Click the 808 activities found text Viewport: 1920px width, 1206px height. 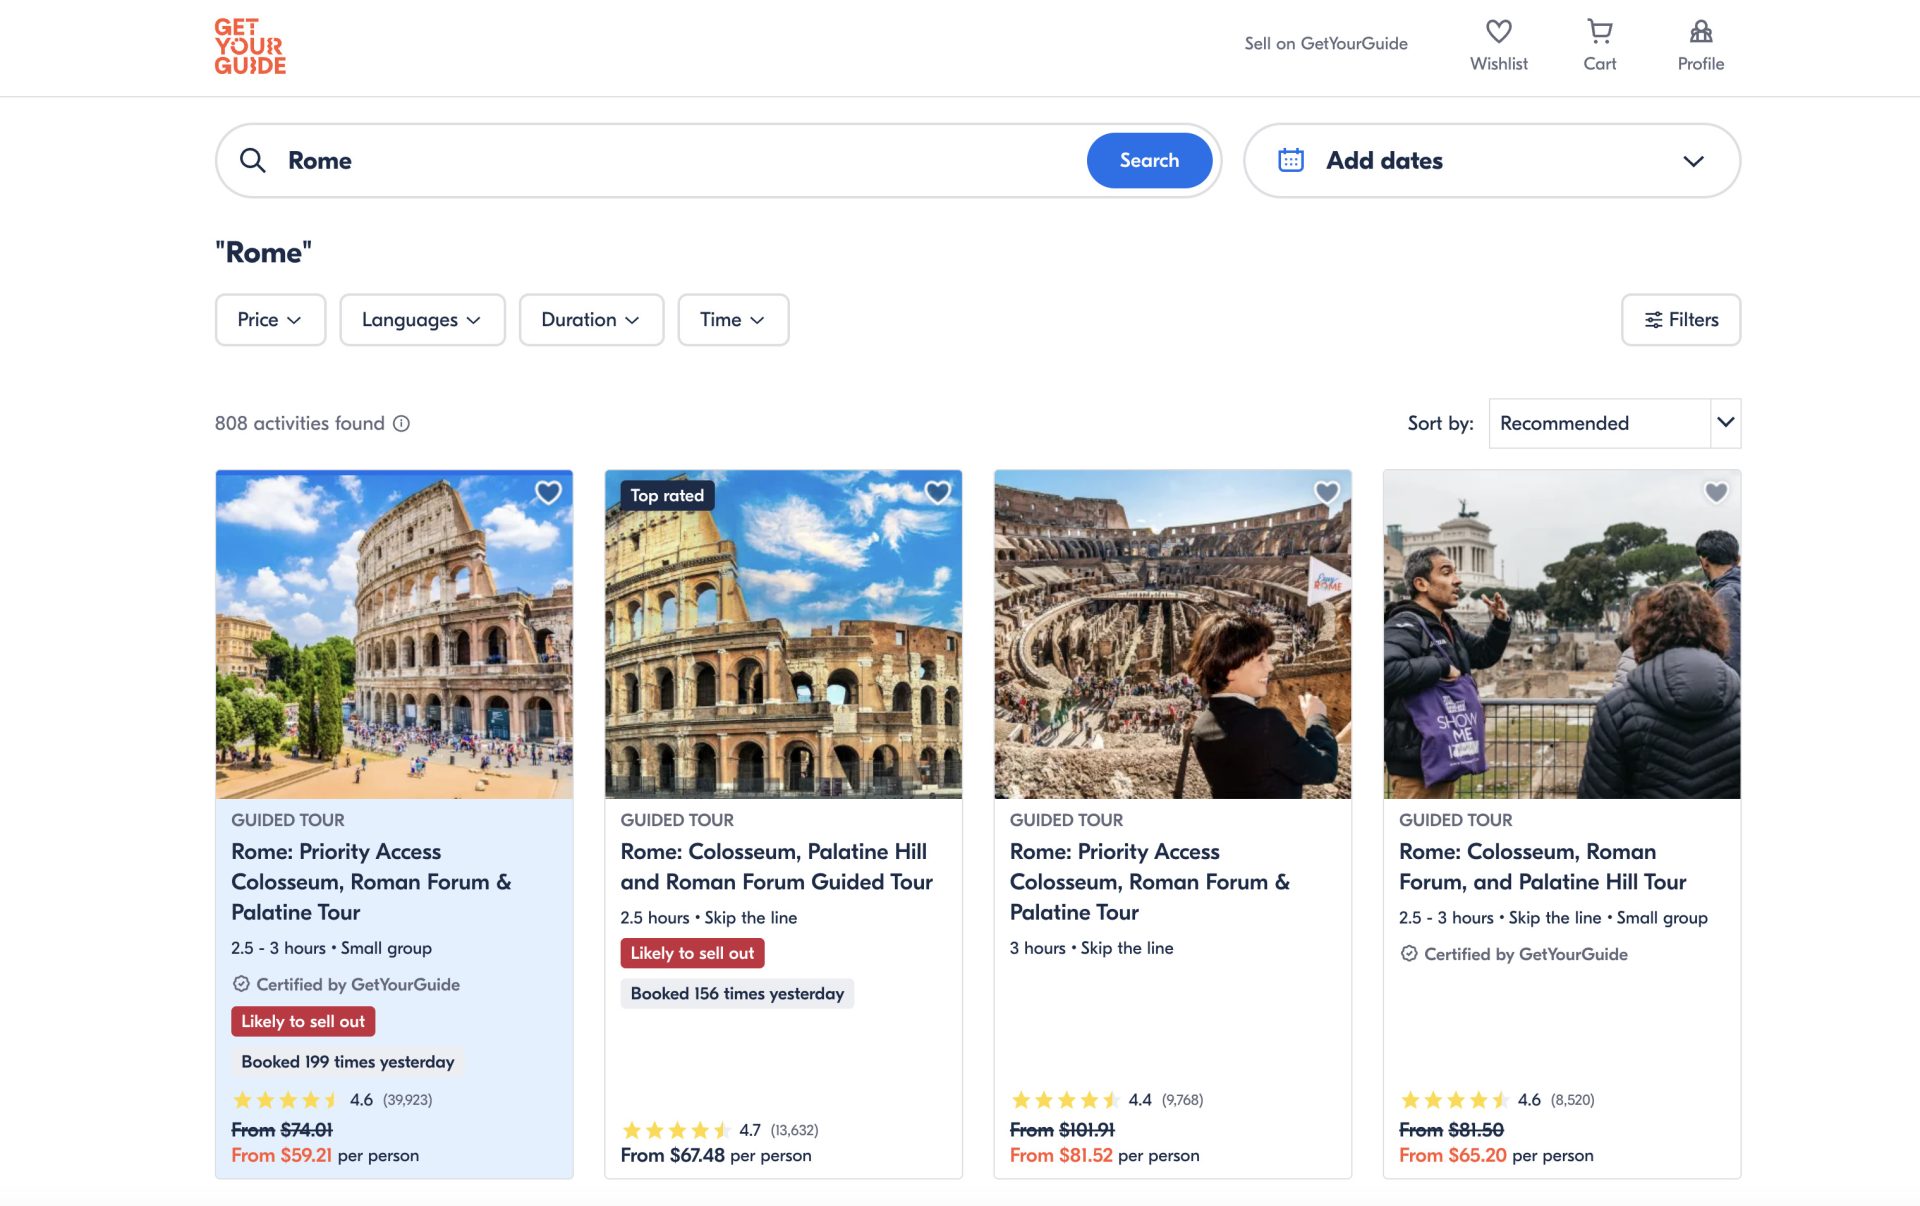click(x=299, y=423)
